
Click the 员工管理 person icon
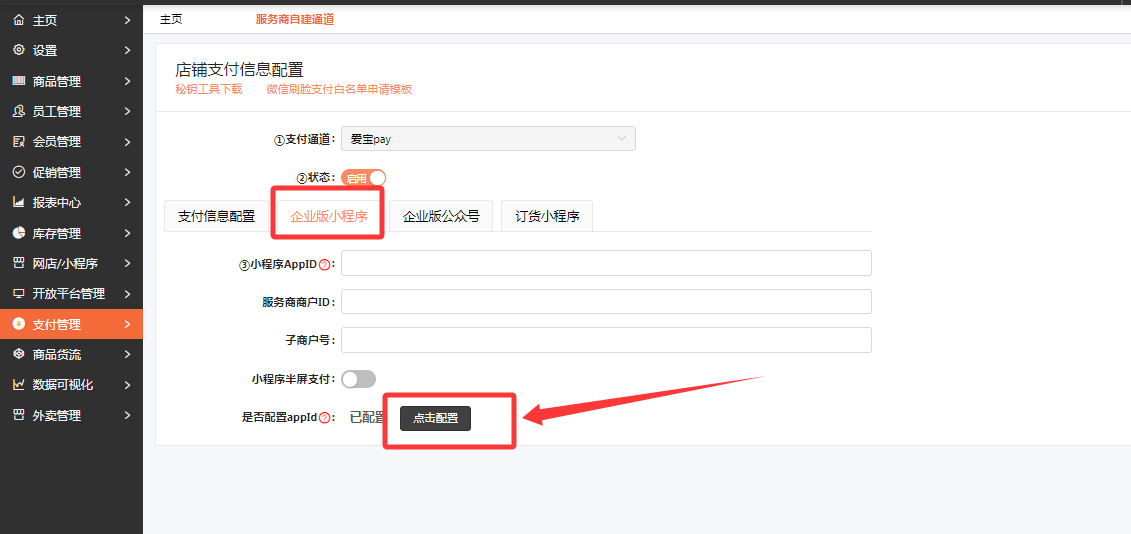[x=18, y=111]
